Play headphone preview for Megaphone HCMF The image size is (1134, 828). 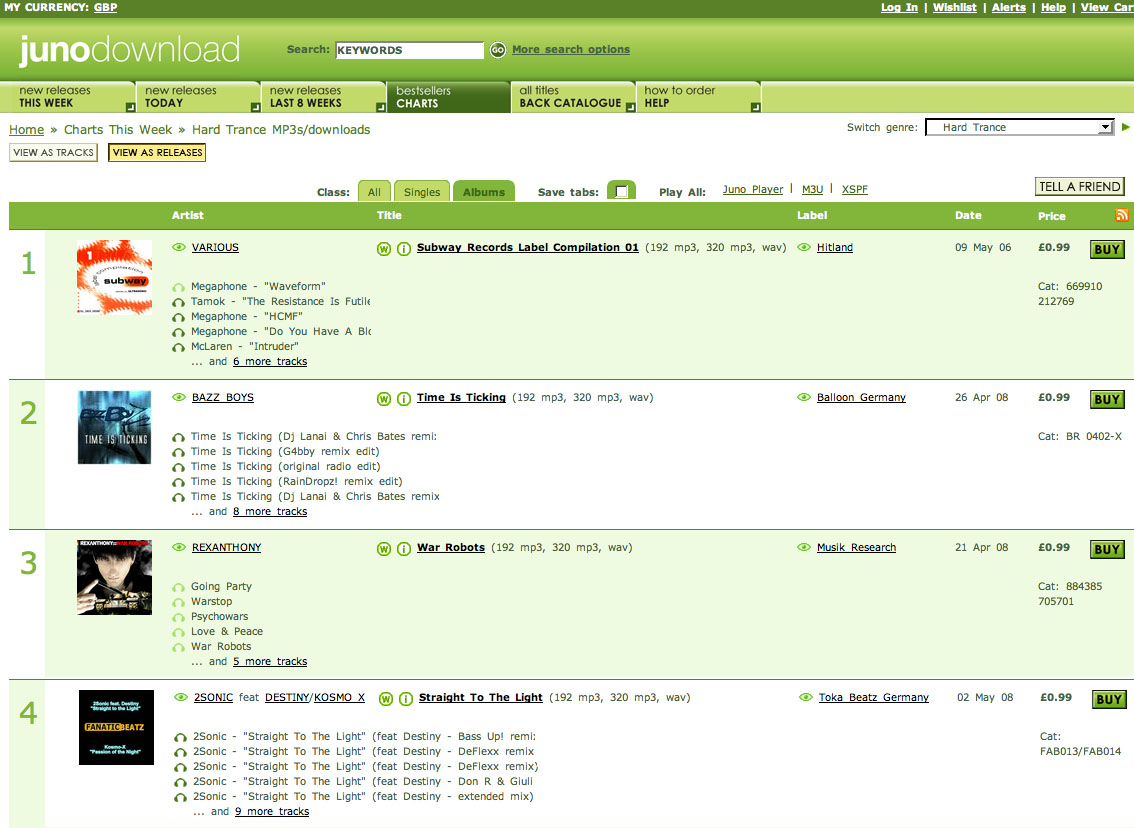pyautogui.click(x=179, y=317)
